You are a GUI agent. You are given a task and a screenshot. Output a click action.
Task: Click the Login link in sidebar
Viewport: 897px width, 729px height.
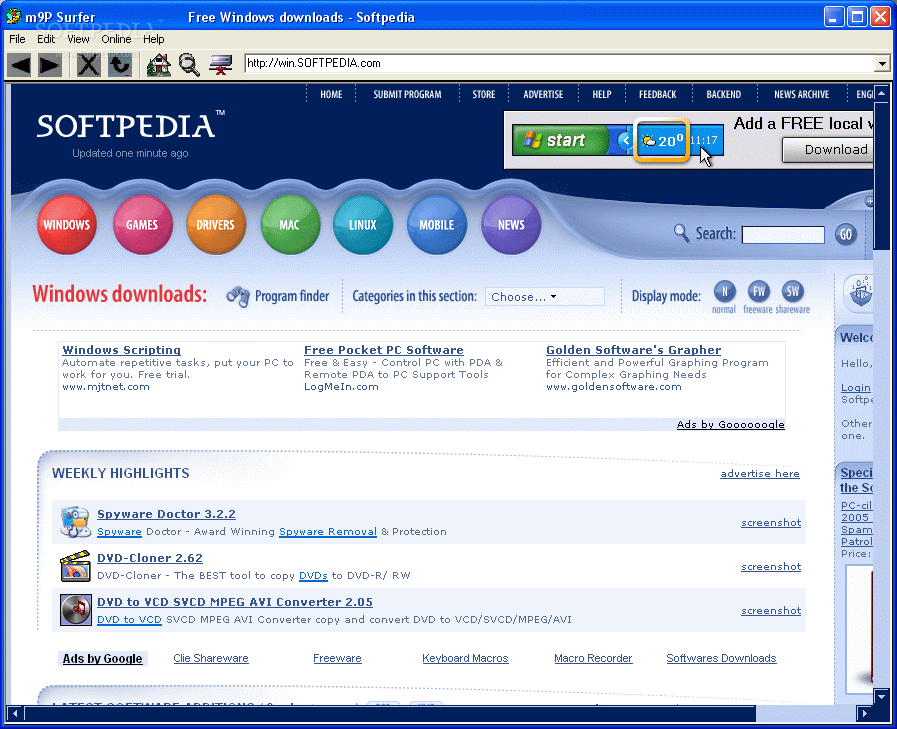856,388
